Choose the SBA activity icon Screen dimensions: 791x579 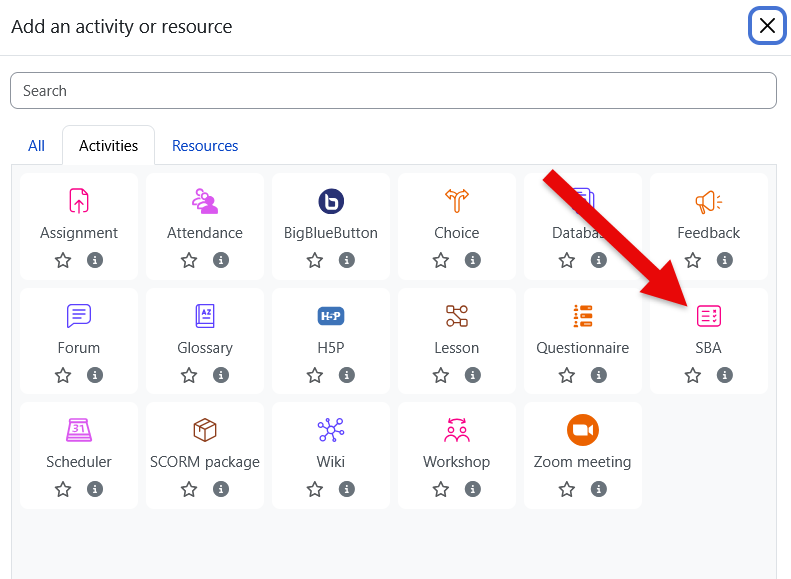pyautogui.click(x=709, y=316)
